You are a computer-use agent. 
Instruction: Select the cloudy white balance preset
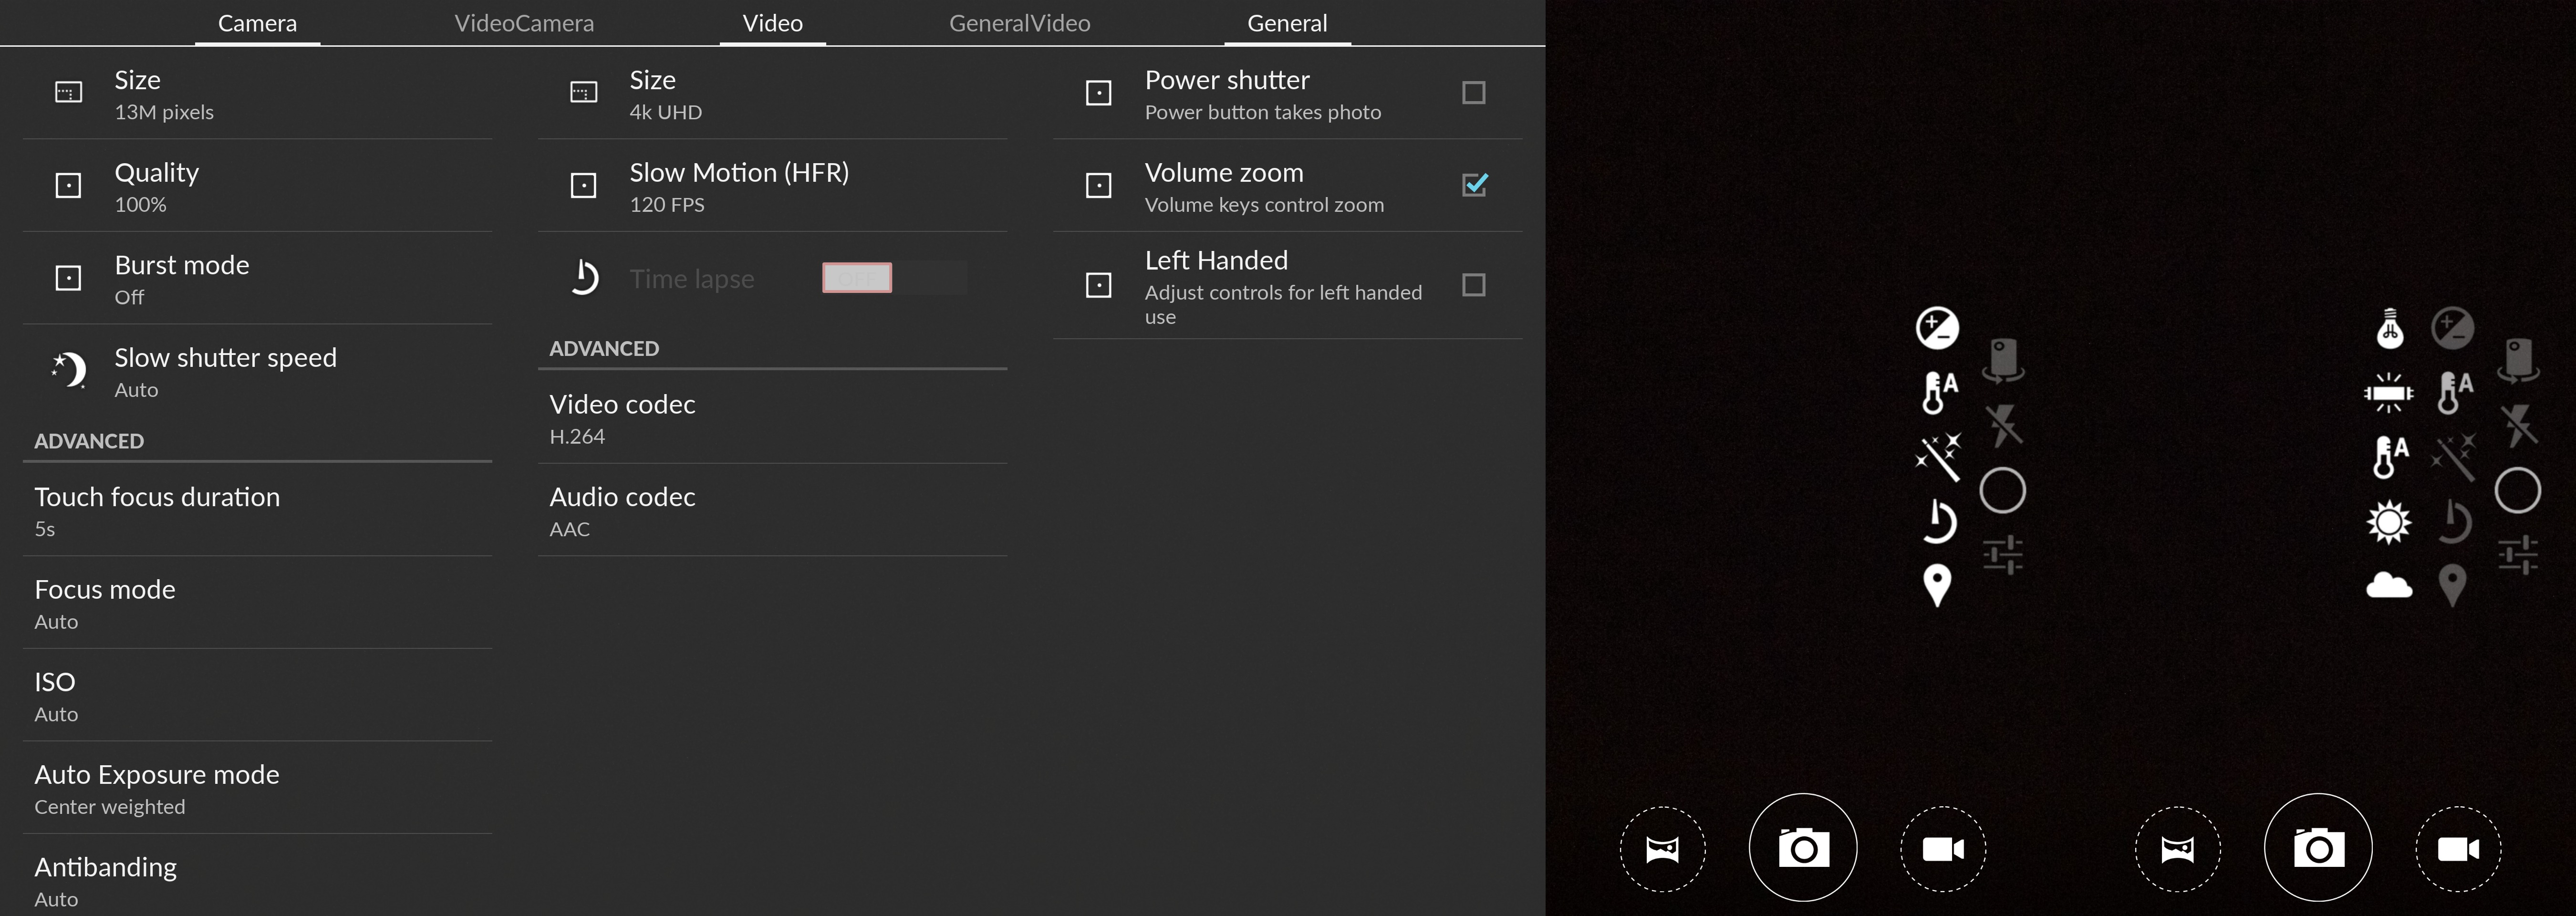click(2389, 585)
